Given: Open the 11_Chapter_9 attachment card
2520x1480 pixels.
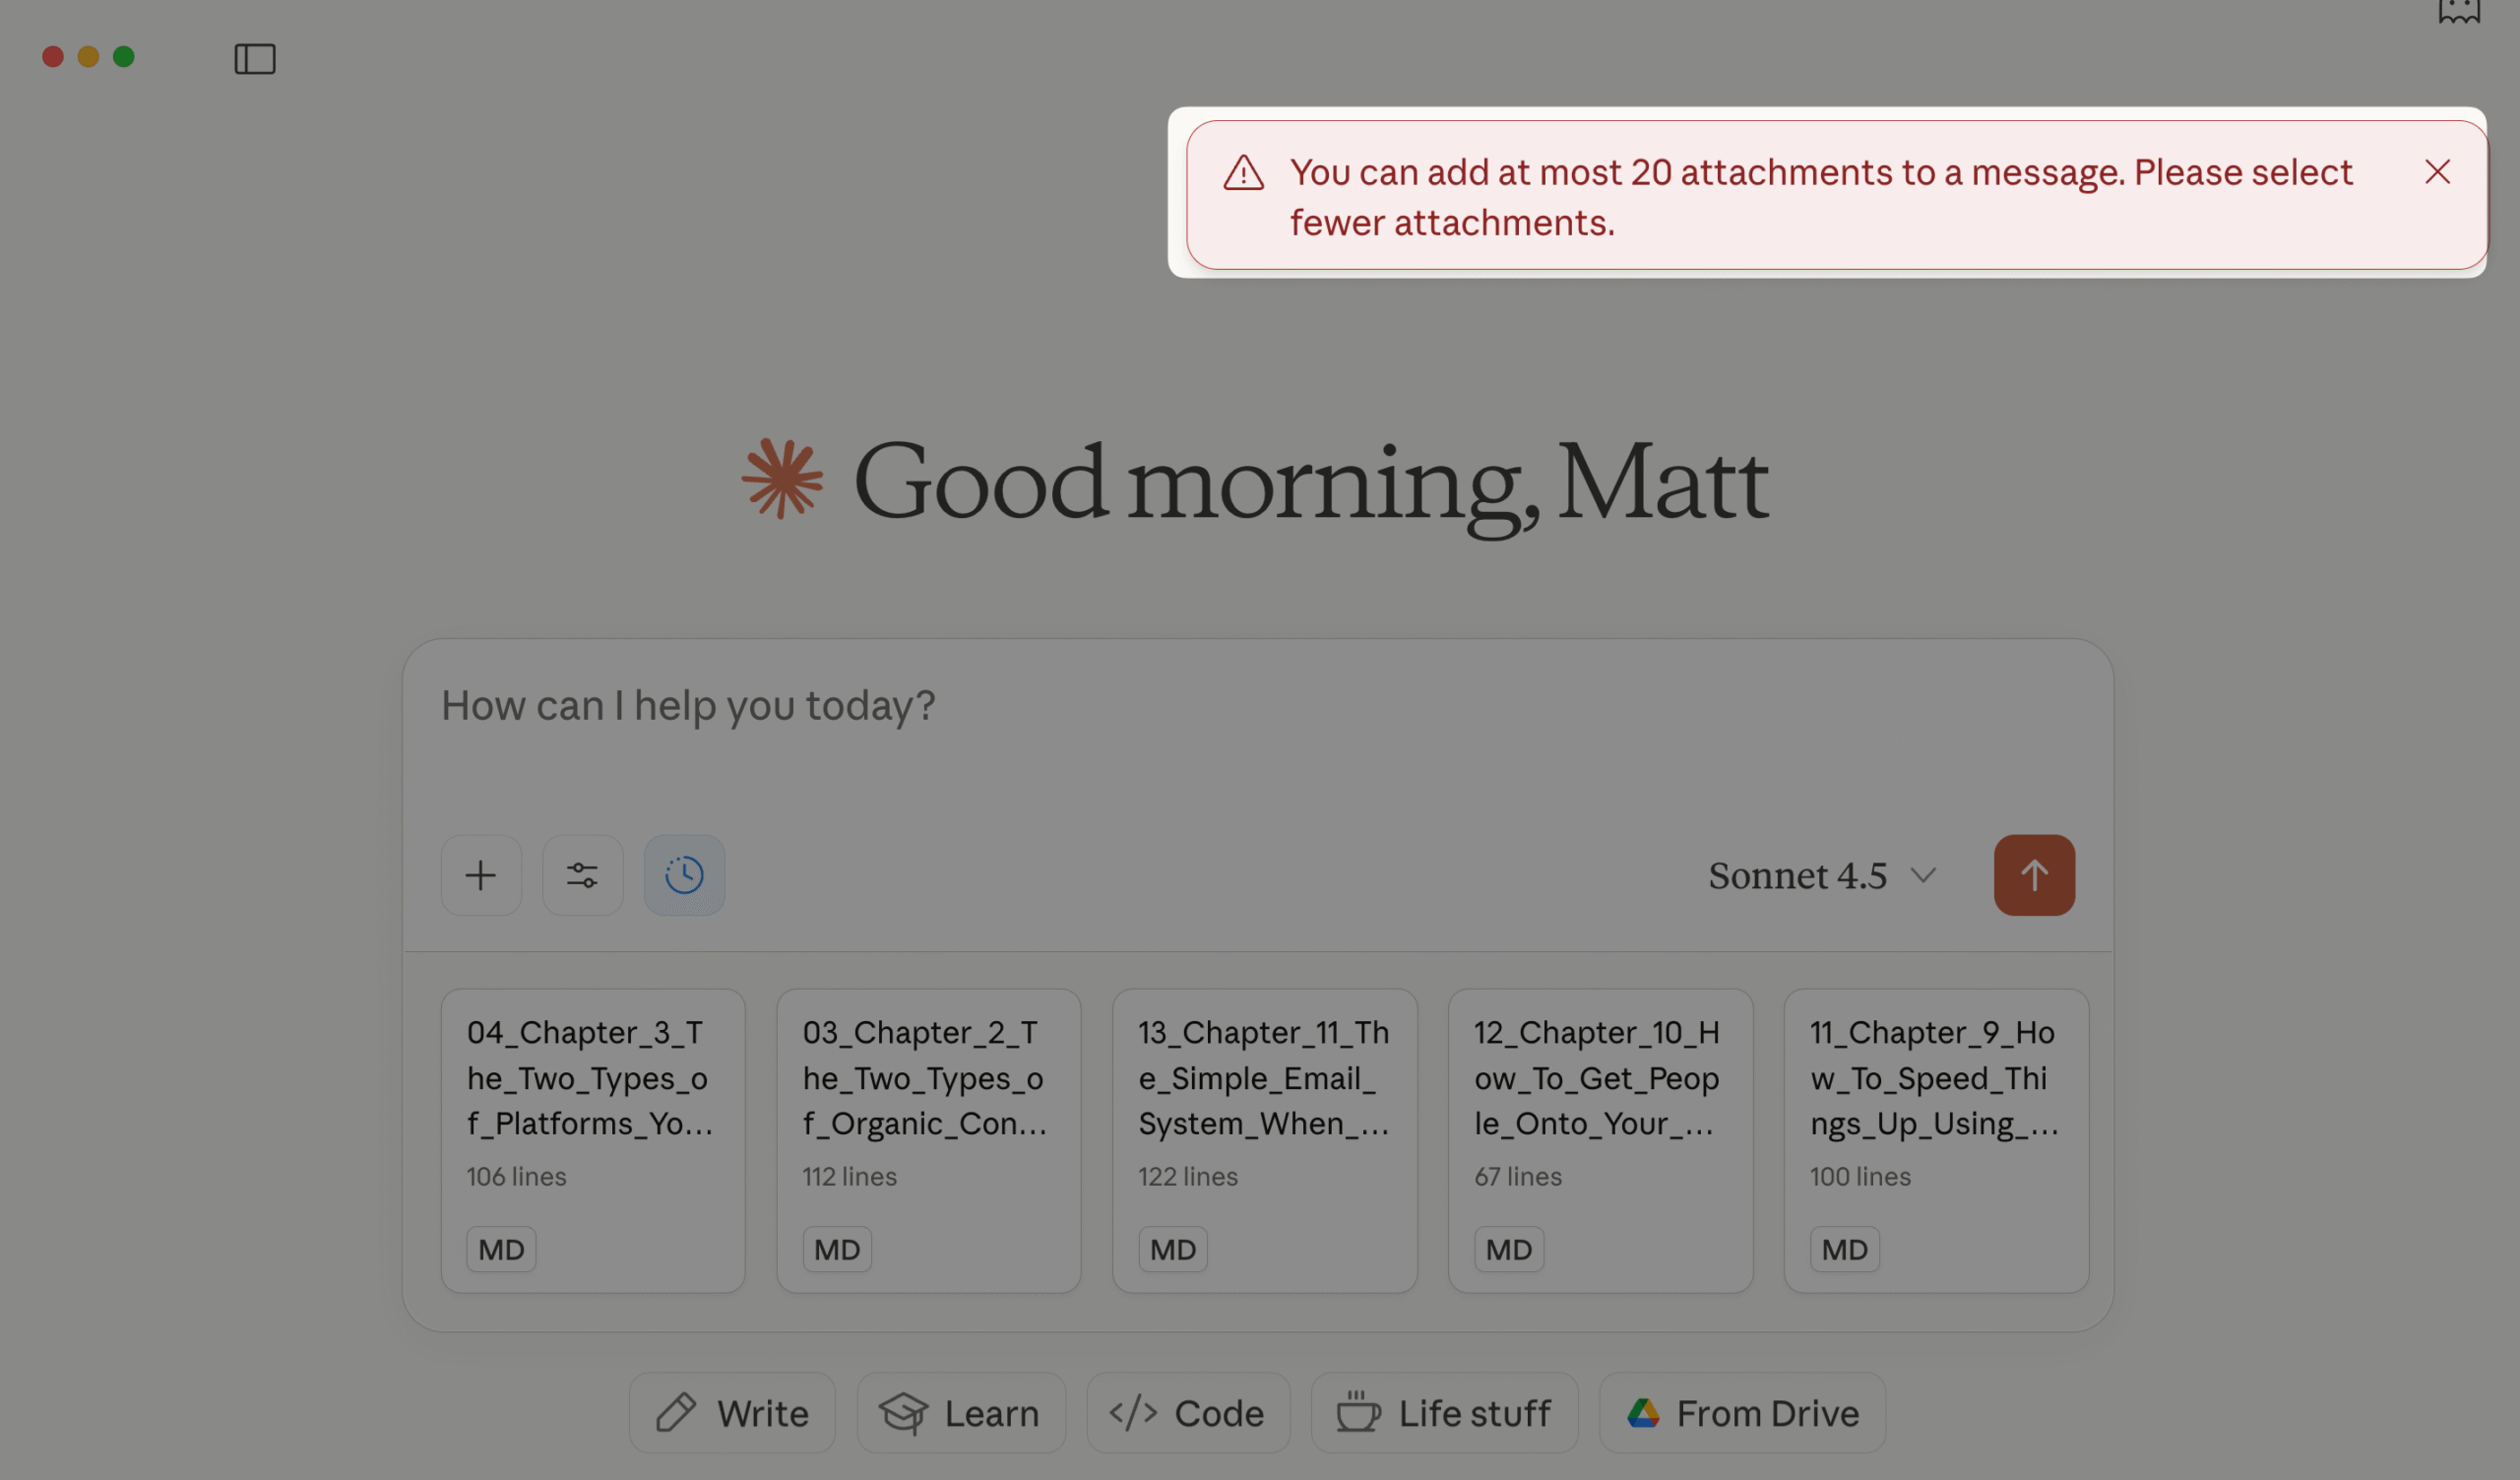Looking at the screenshot, I should point(1936,1140).
